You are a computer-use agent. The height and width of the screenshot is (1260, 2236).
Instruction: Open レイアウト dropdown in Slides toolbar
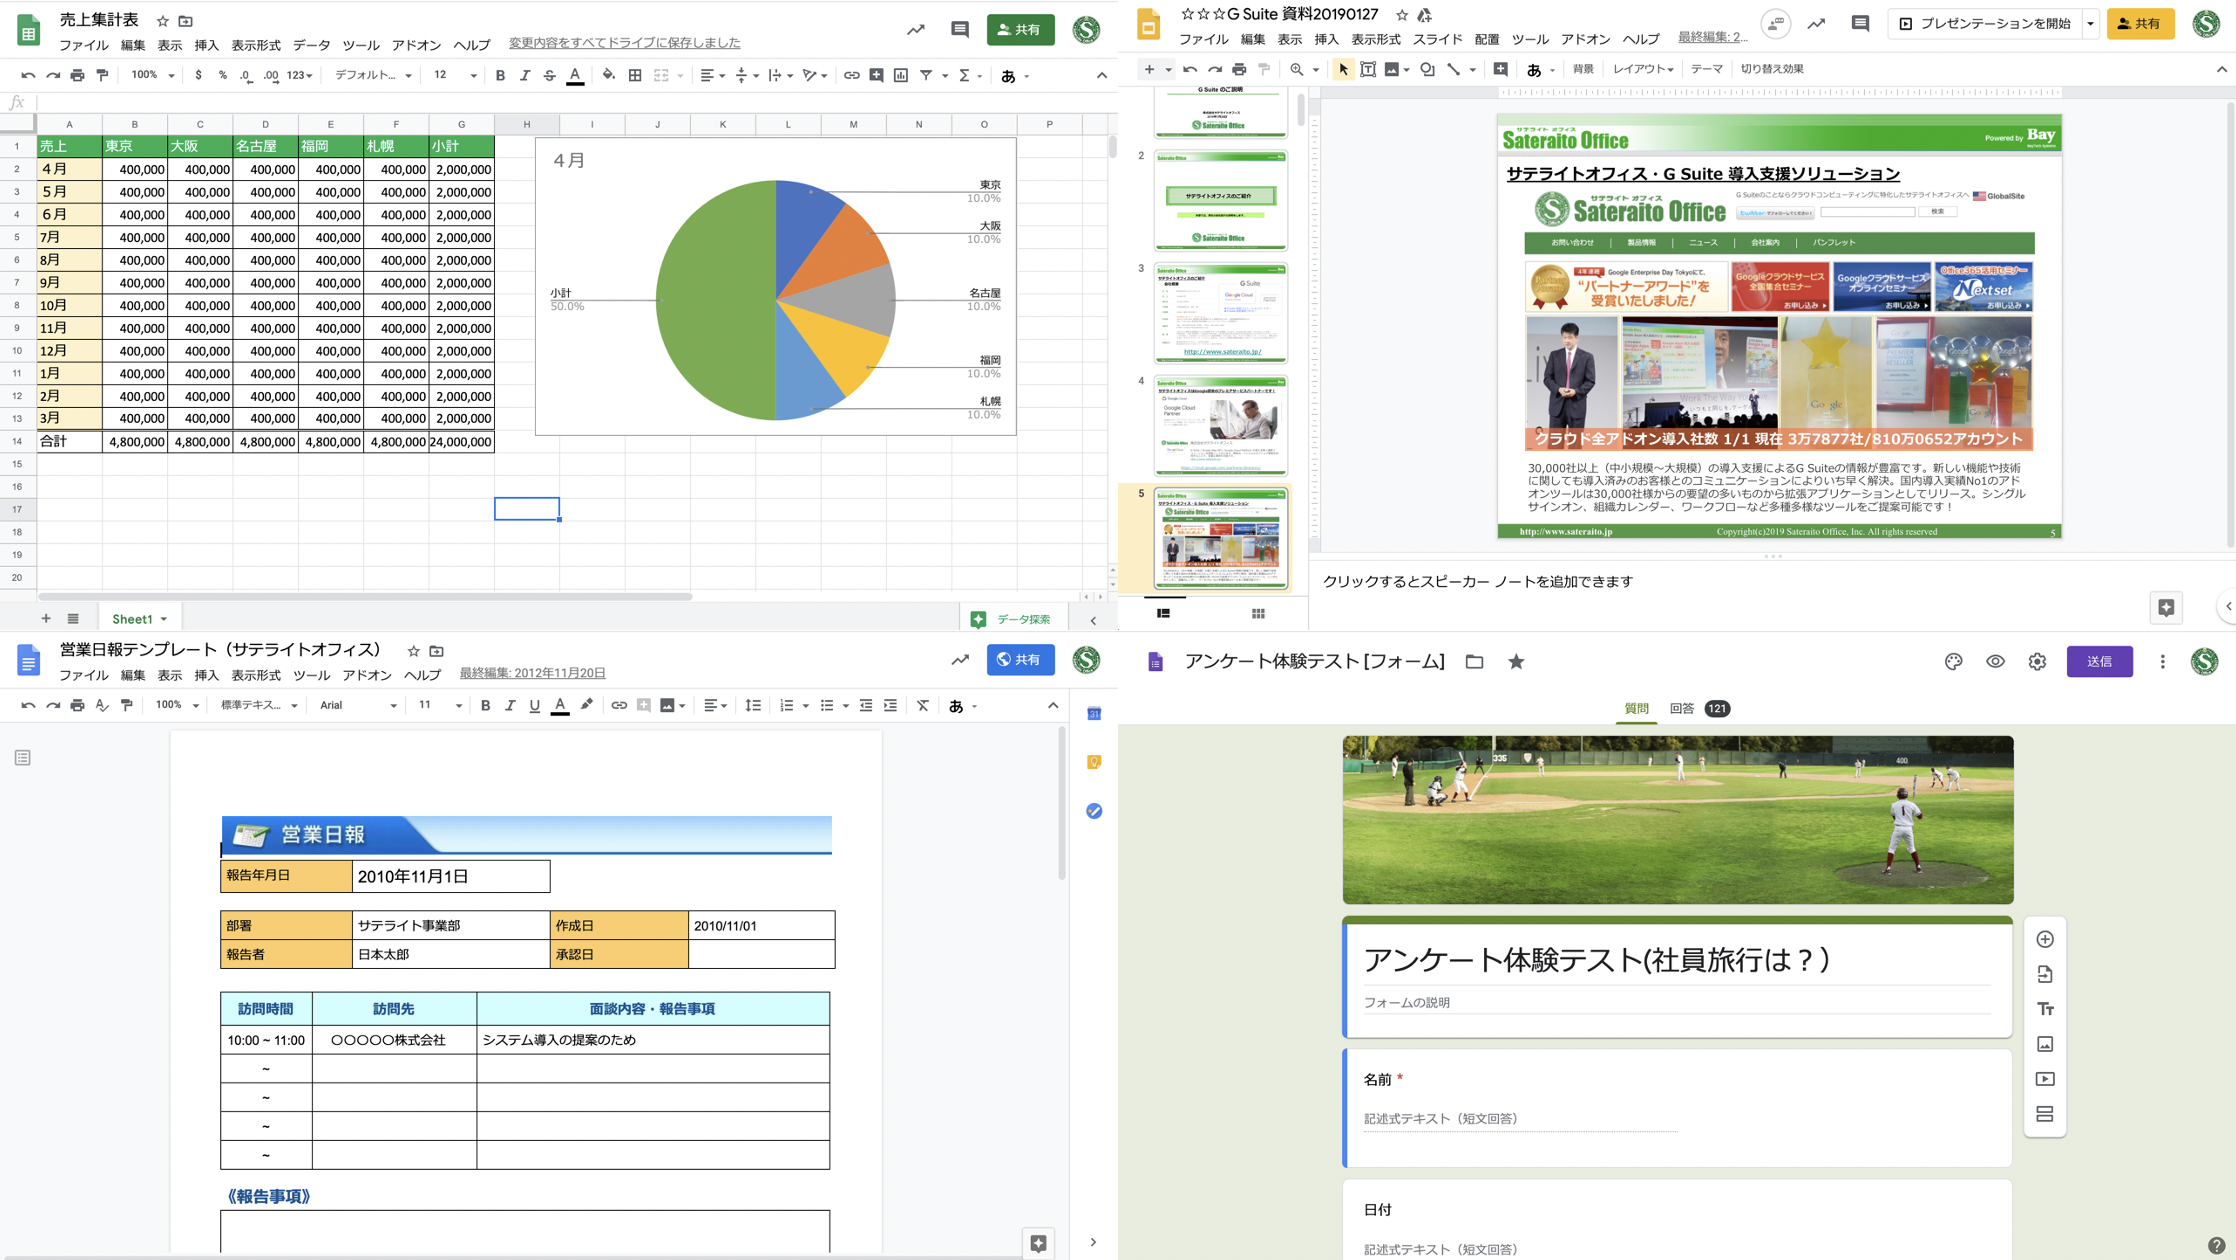[x=1643, y=69]
